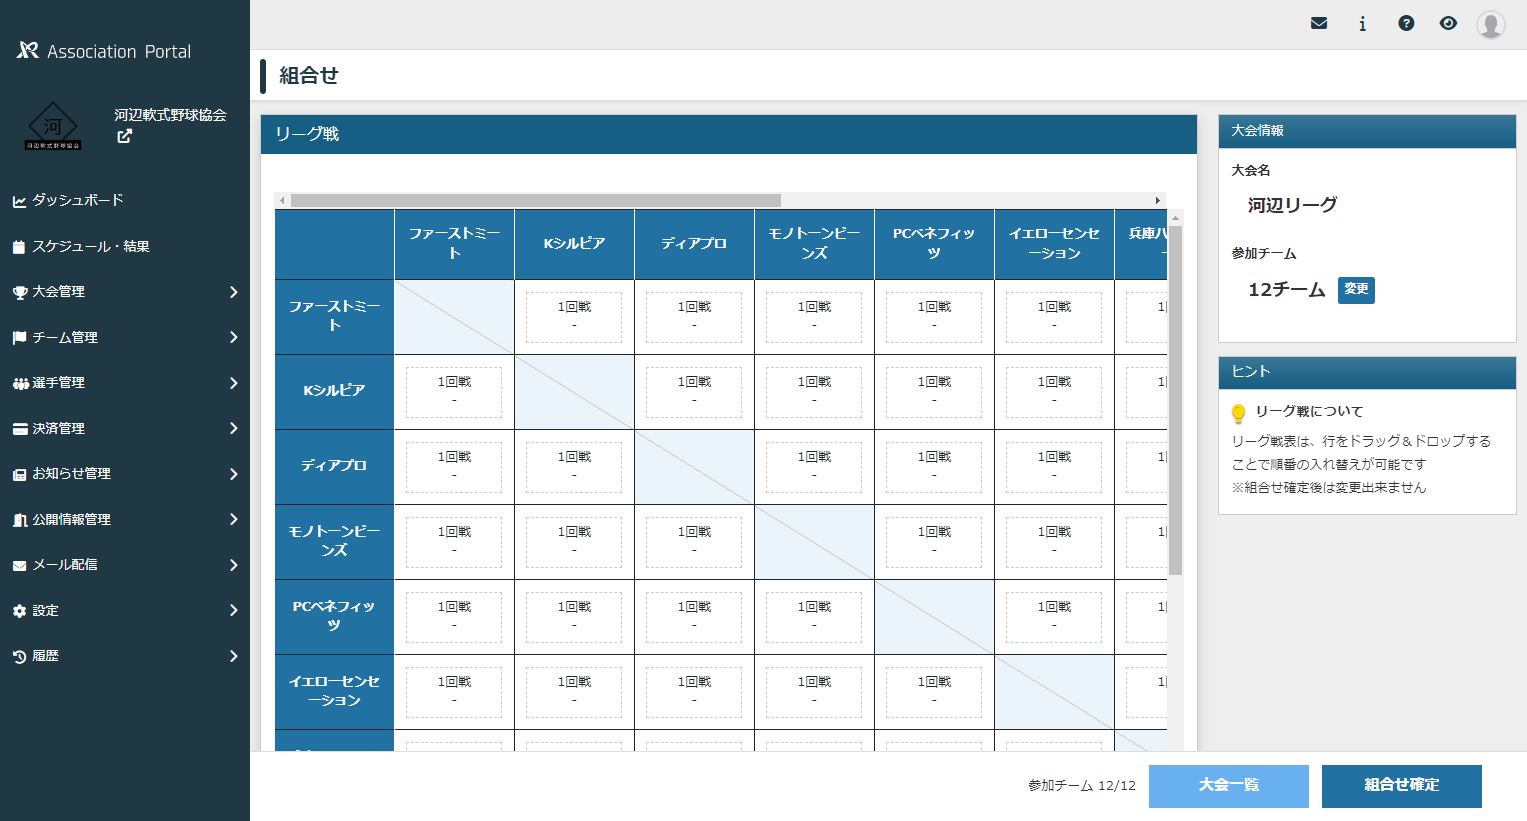Expand the 設定 sidebar menu
The image size is (1527, 821).
(x=124, y=610)
